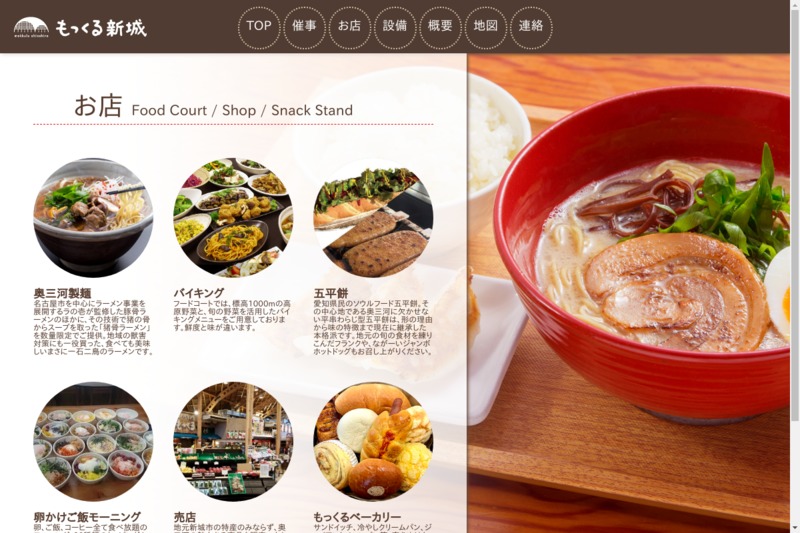Open the 売店 shop interior image
The width and height of the screenshot is (800, 533).
click(x=233, y=442)
